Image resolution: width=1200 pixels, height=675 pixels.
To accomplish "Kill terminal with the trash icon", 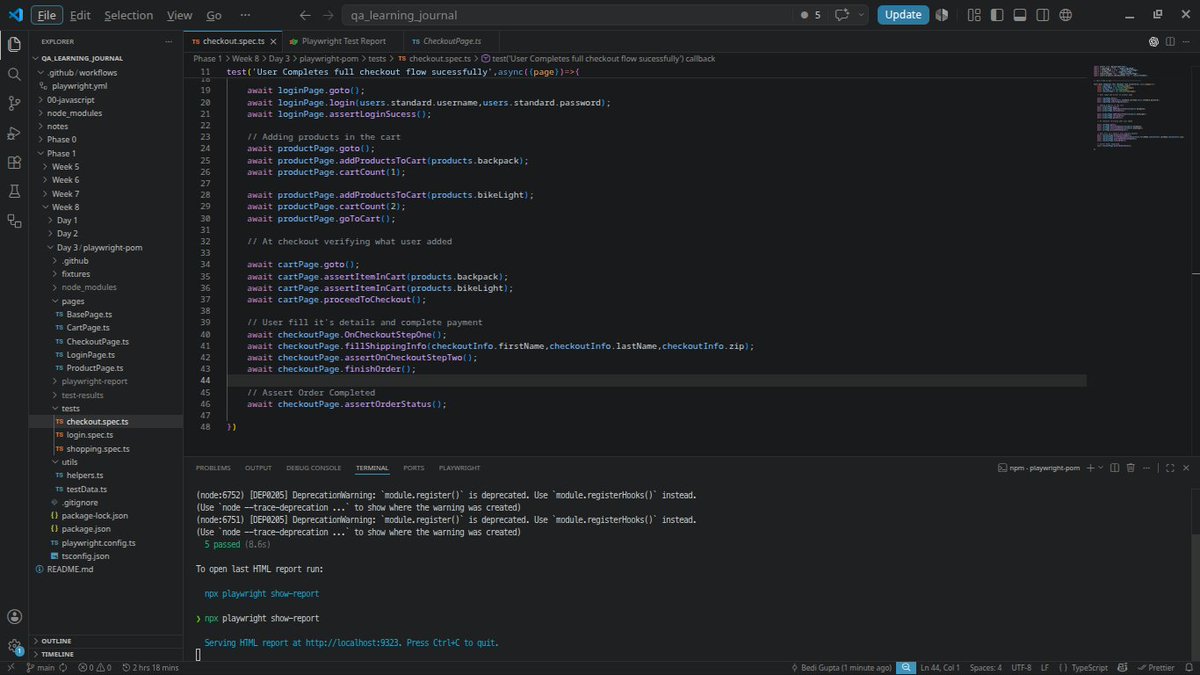I will pyautogui.click(x=1130, y=467).
